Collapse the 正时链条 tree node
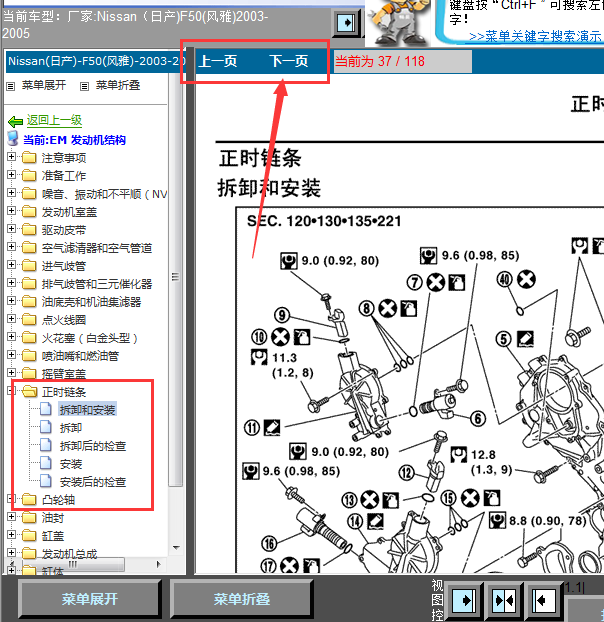 click(x=12, y=392)
